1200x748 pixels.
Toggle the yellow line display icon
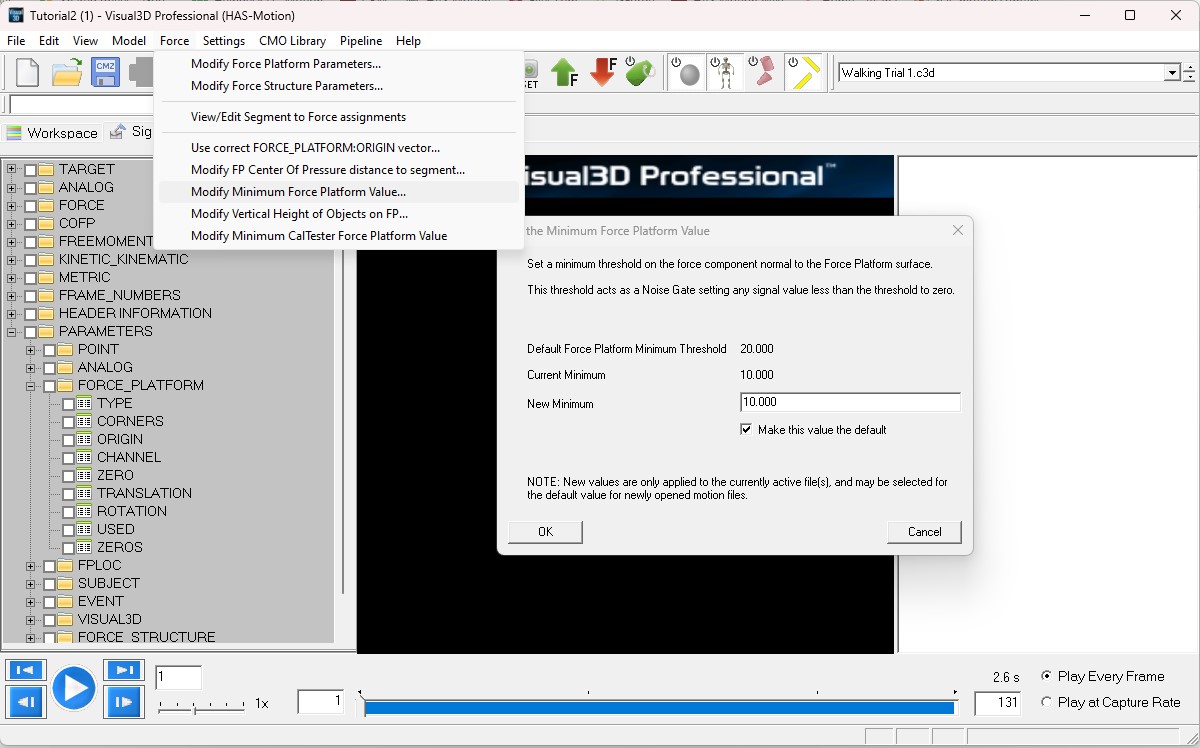tap(804, 72)
